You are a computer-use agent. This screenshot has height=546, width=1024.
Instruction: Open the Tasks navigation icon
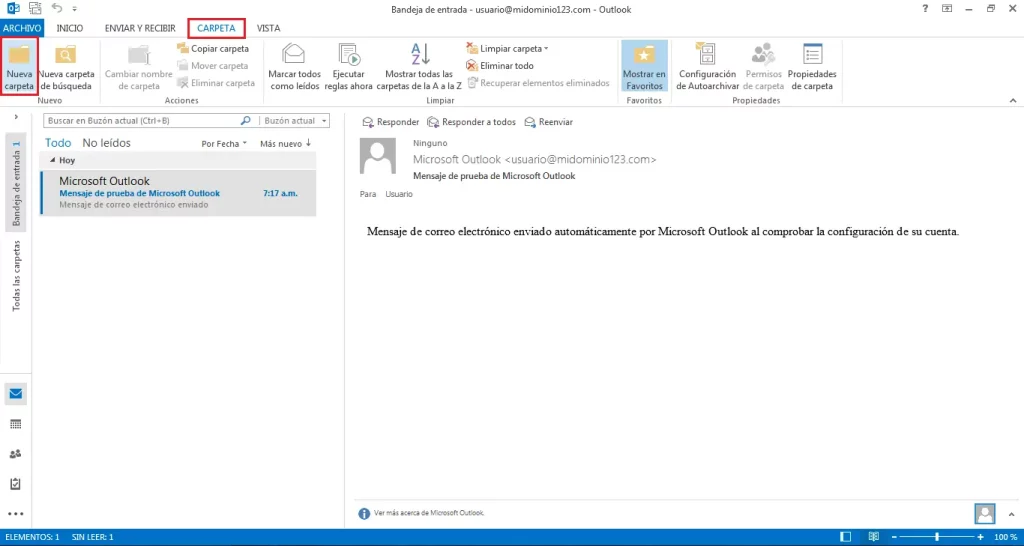[x=16, y=484]
